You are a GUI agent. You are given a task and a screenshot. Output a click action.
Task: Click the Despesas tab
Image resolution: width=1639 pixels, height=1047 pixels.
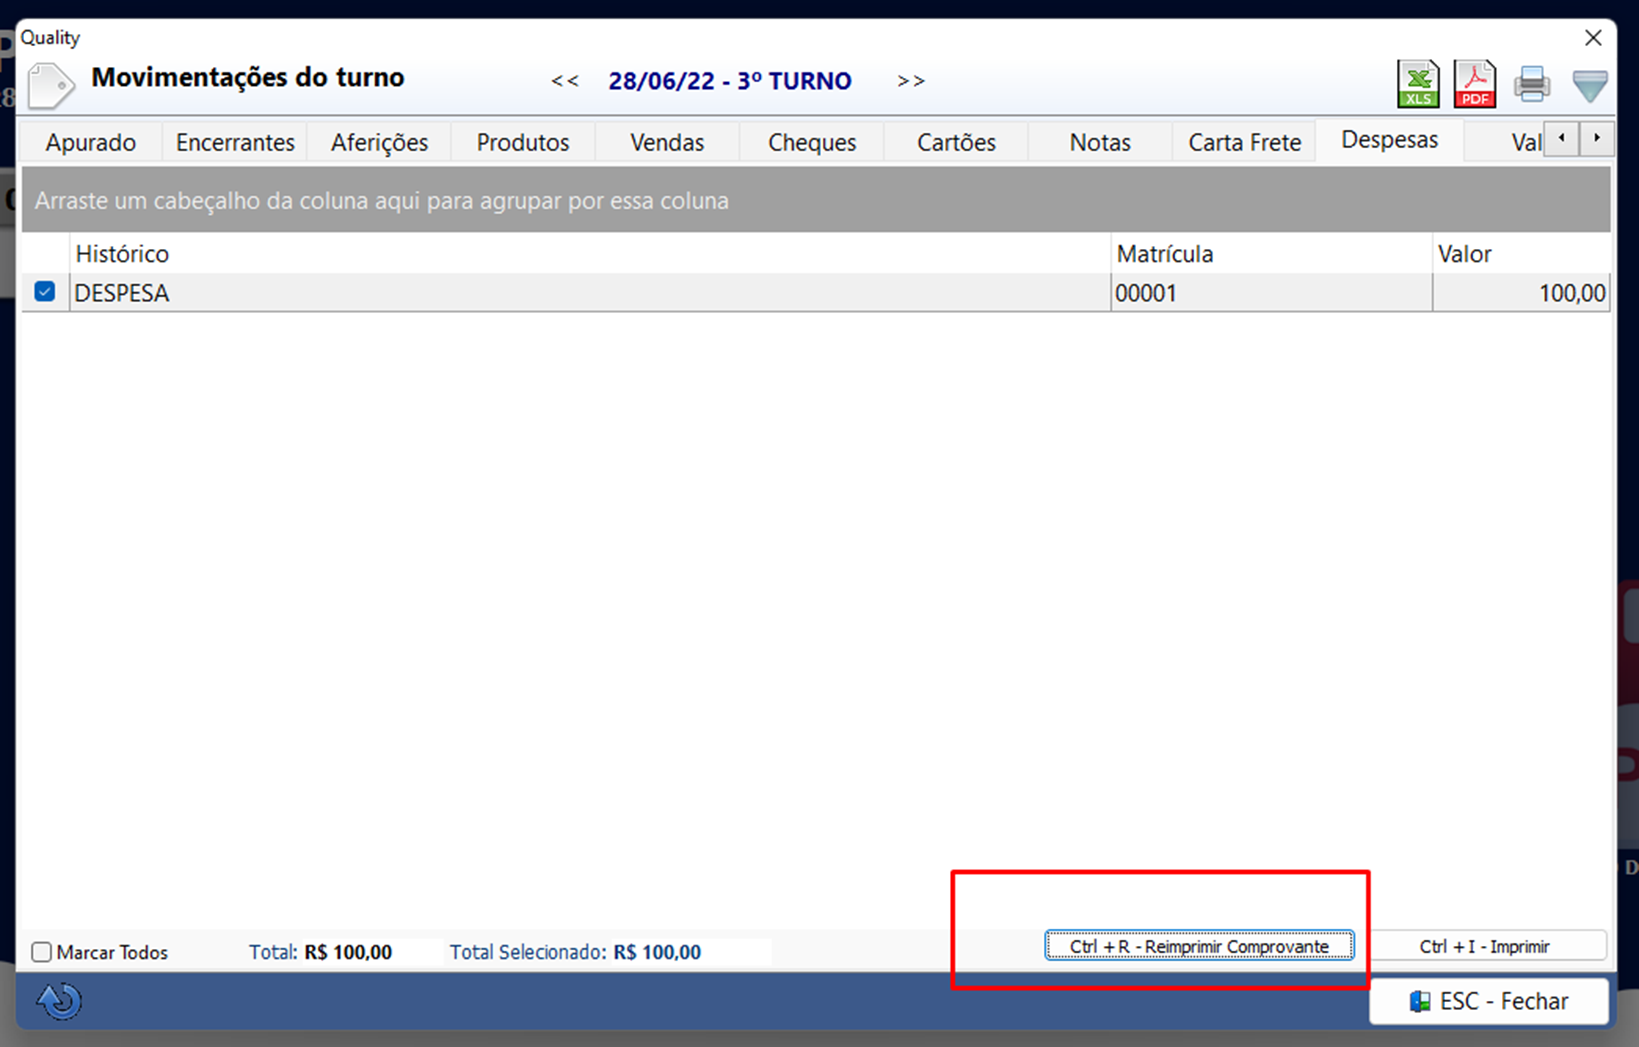(1390, 140)
